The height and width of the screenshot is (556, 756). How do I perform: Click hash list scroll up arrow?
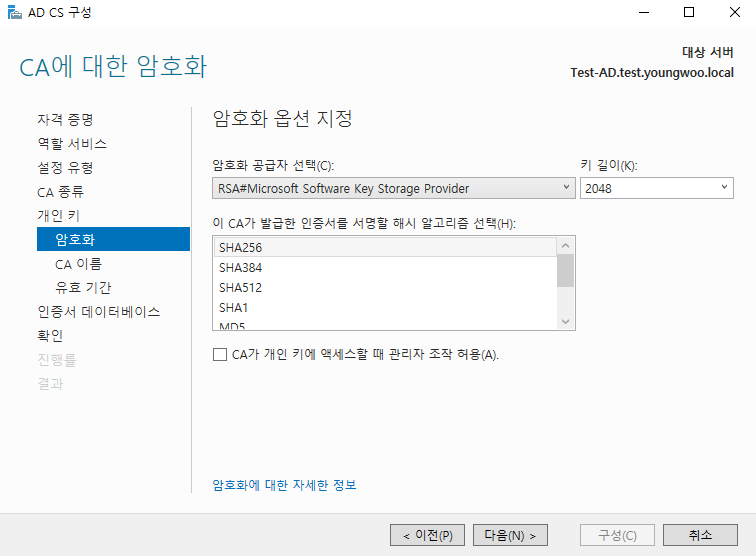[x=566, y=246]
